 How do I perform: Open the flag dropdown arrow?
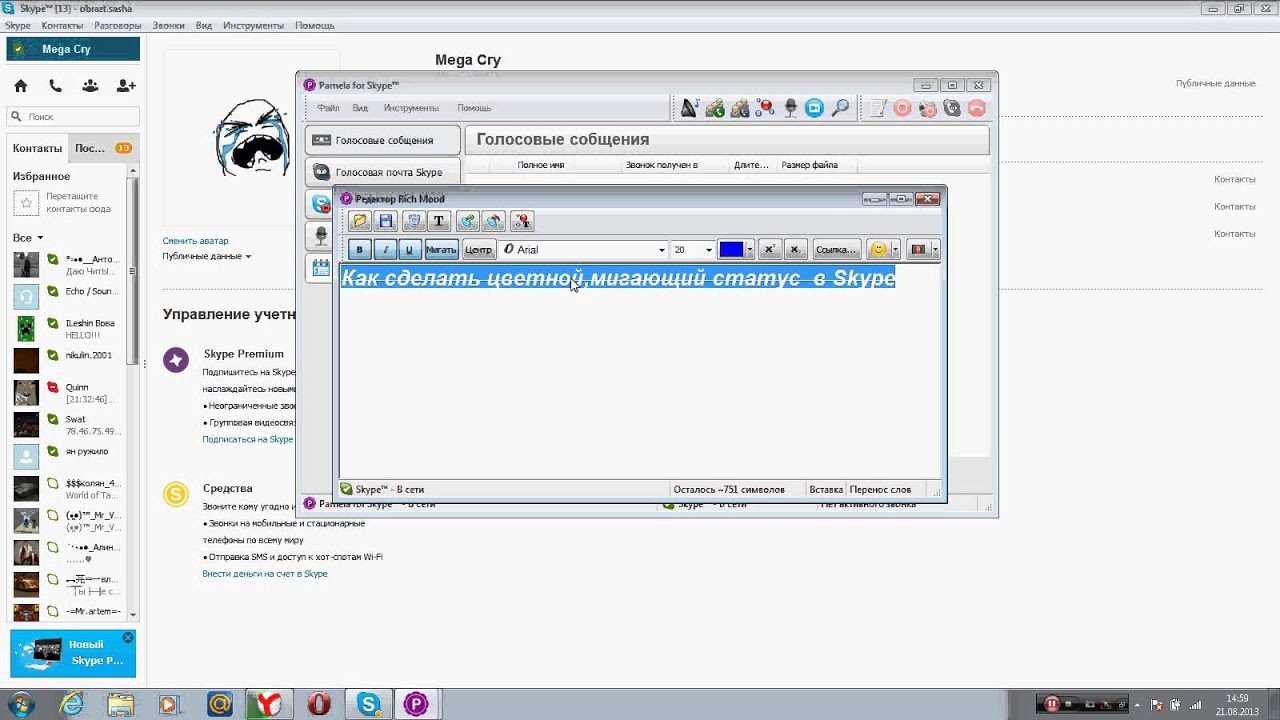[x=935, y=250]
